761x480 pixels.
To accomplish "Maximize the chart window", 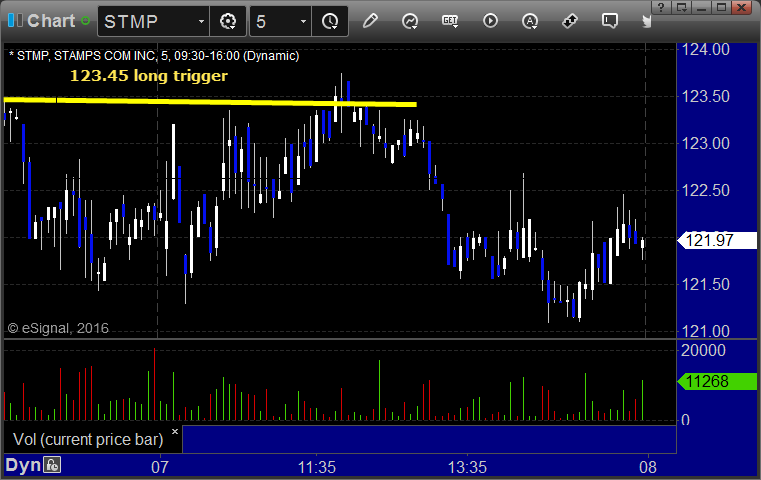I will (x=722, y=7).
